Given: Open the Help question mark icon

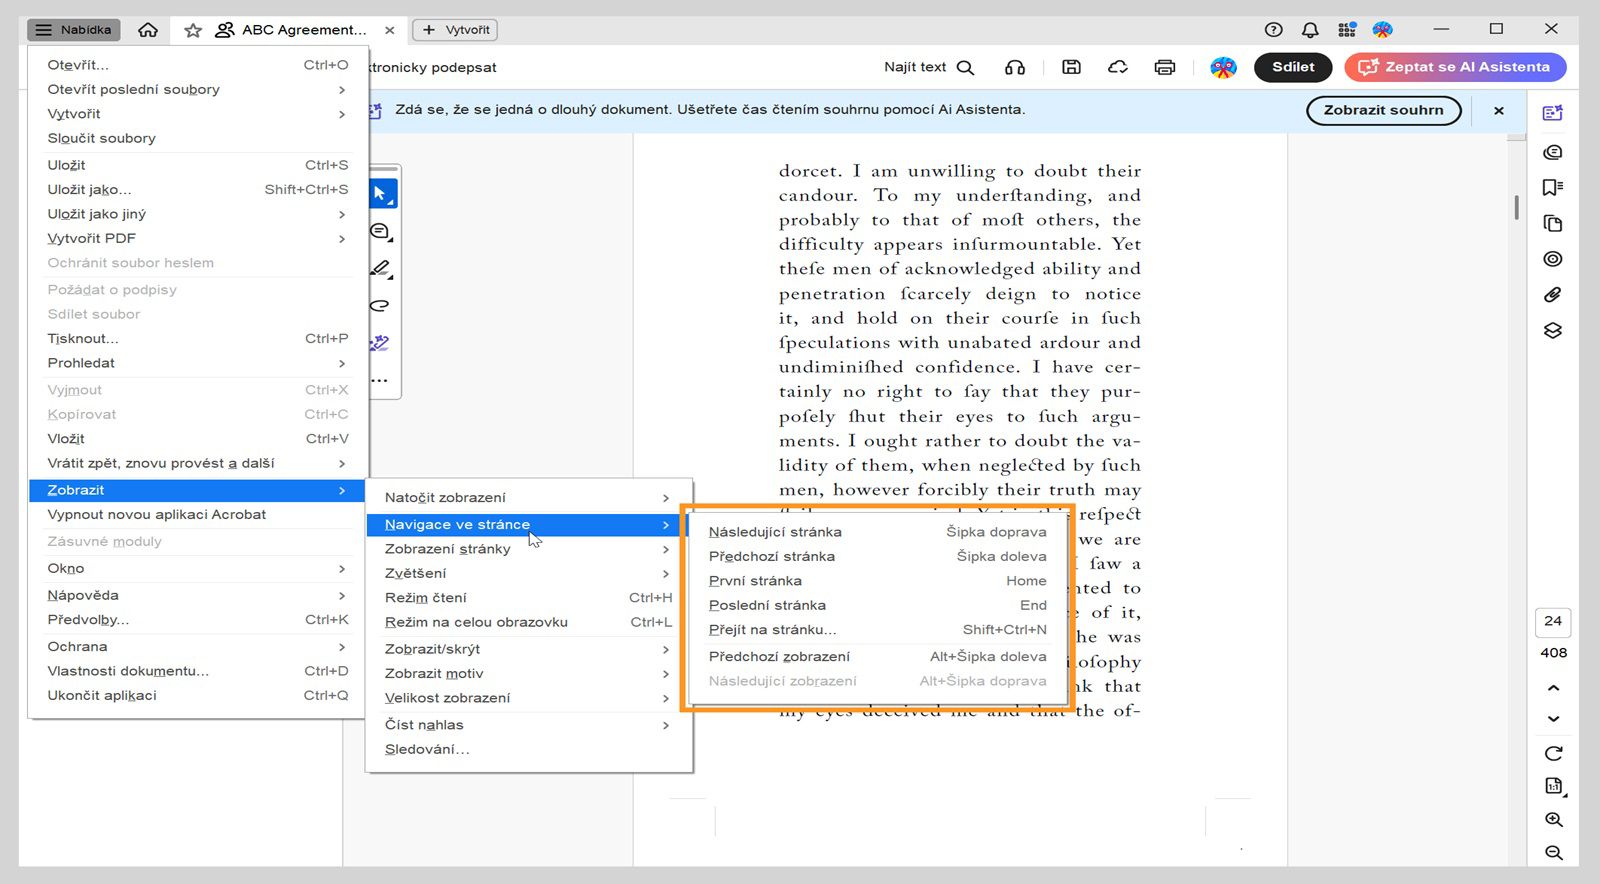Looking at the screenshot, I should pyautogui.click(x=1273, y=30).
